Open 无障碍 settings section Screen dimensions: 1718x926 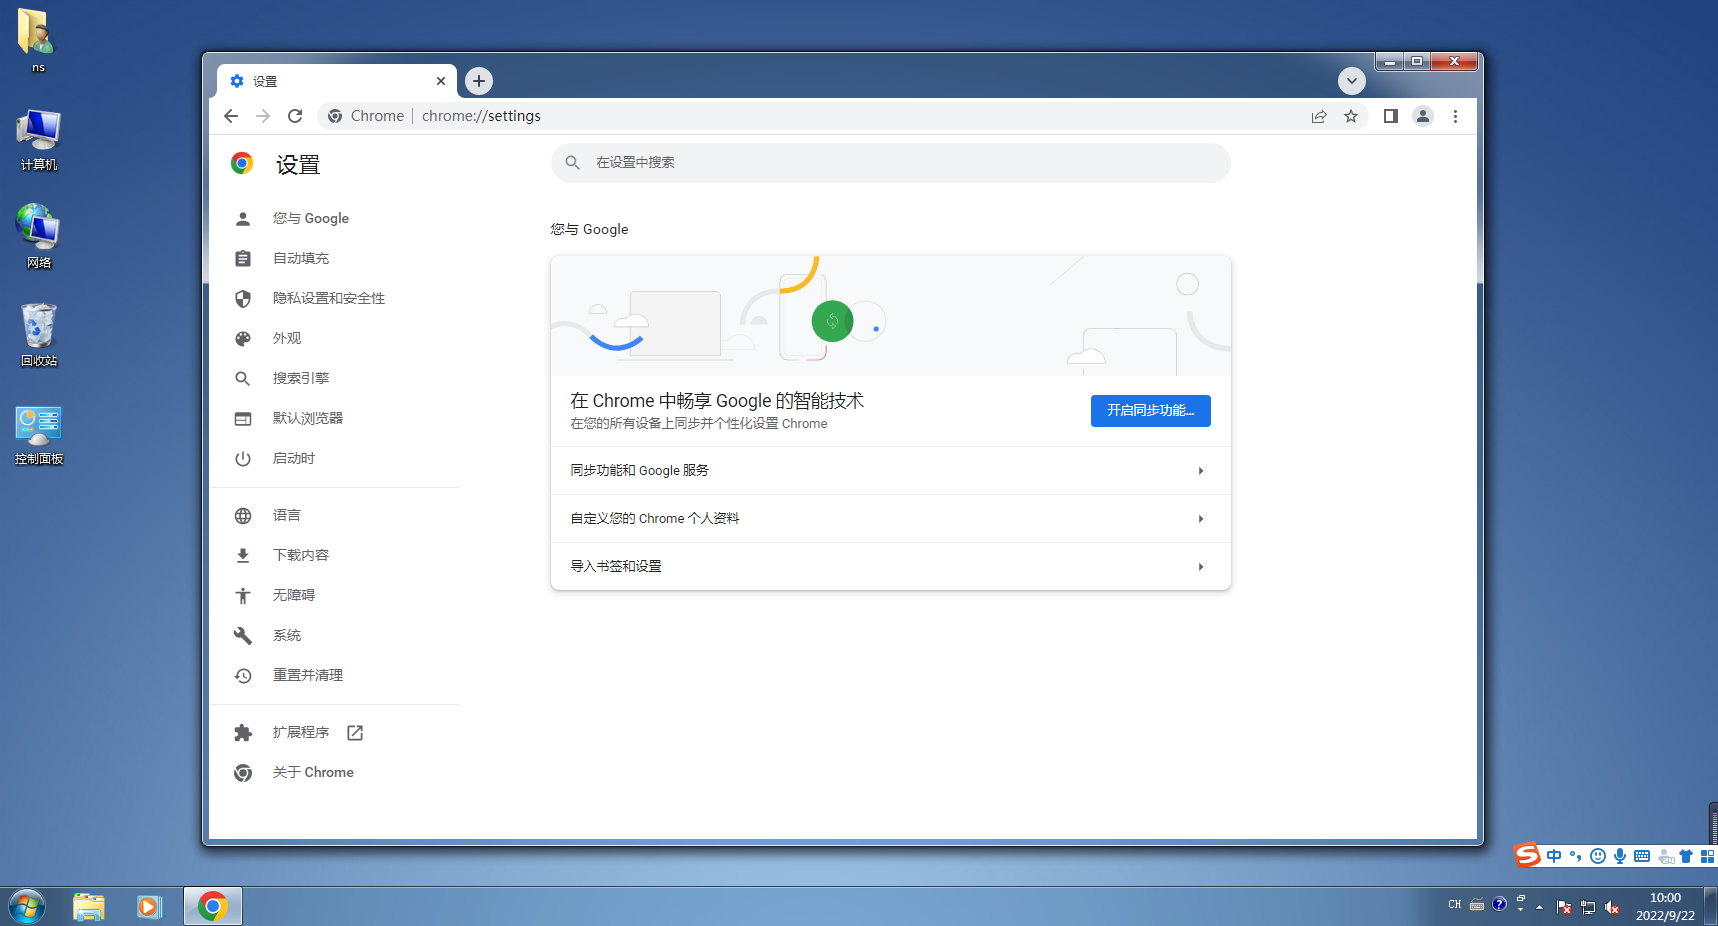(x=293, y=596)
